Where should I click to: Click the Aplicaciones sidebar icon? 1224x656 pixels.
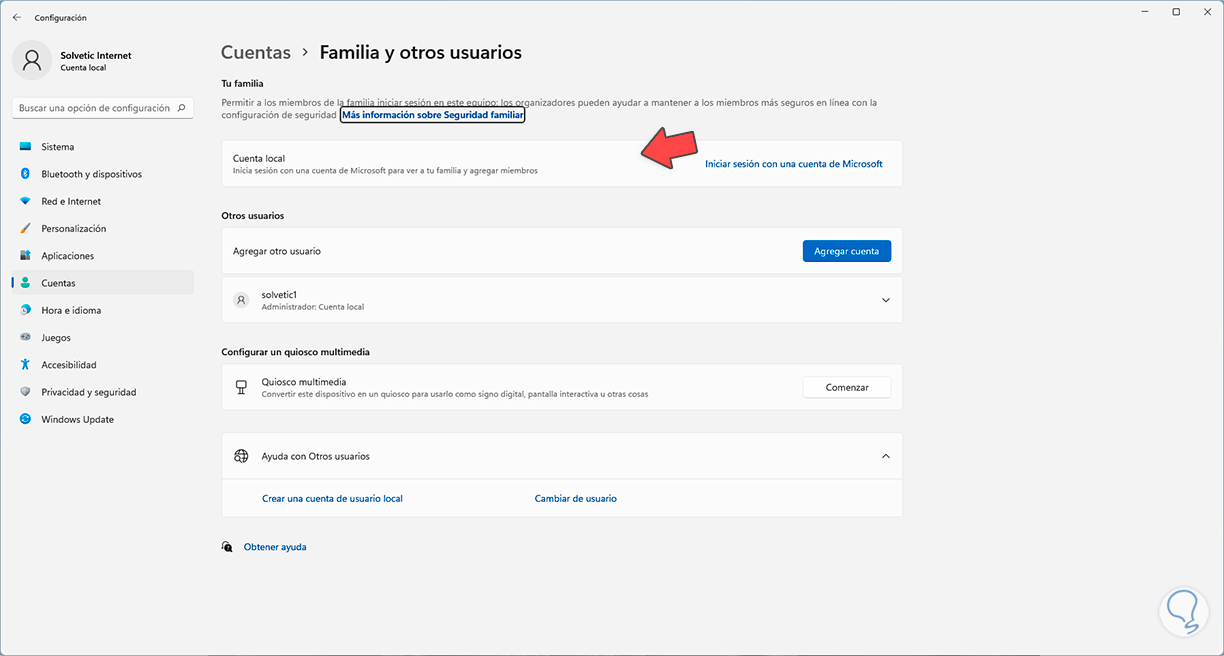point(26,256)
